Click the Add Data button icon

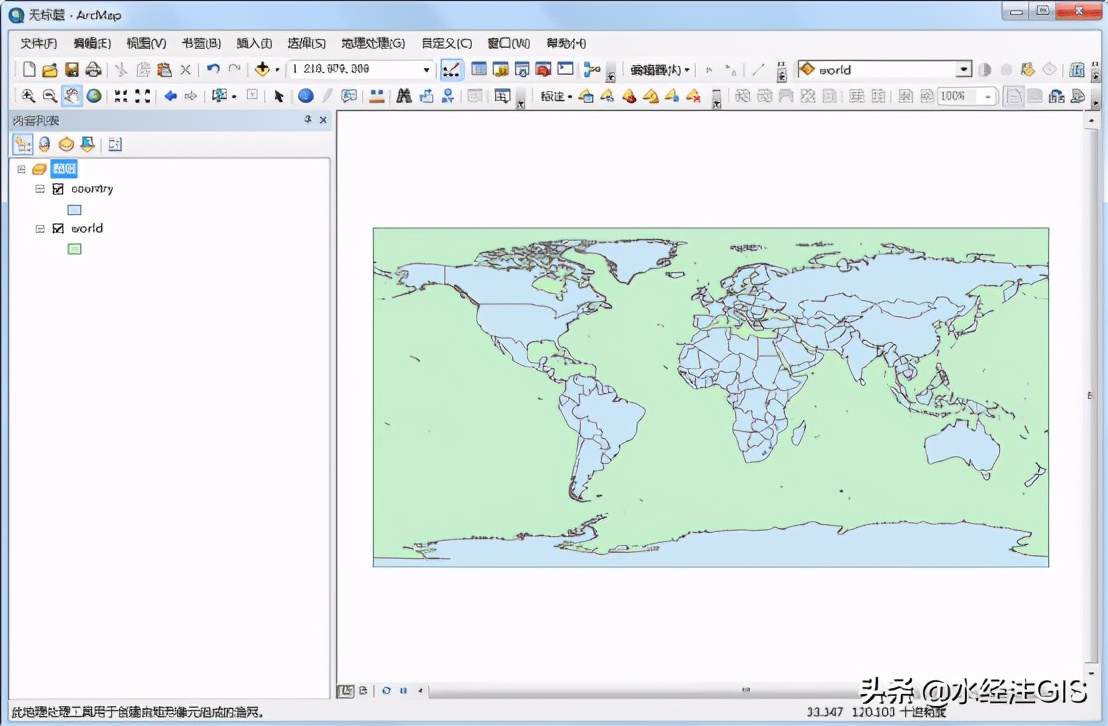click(262, 70)
